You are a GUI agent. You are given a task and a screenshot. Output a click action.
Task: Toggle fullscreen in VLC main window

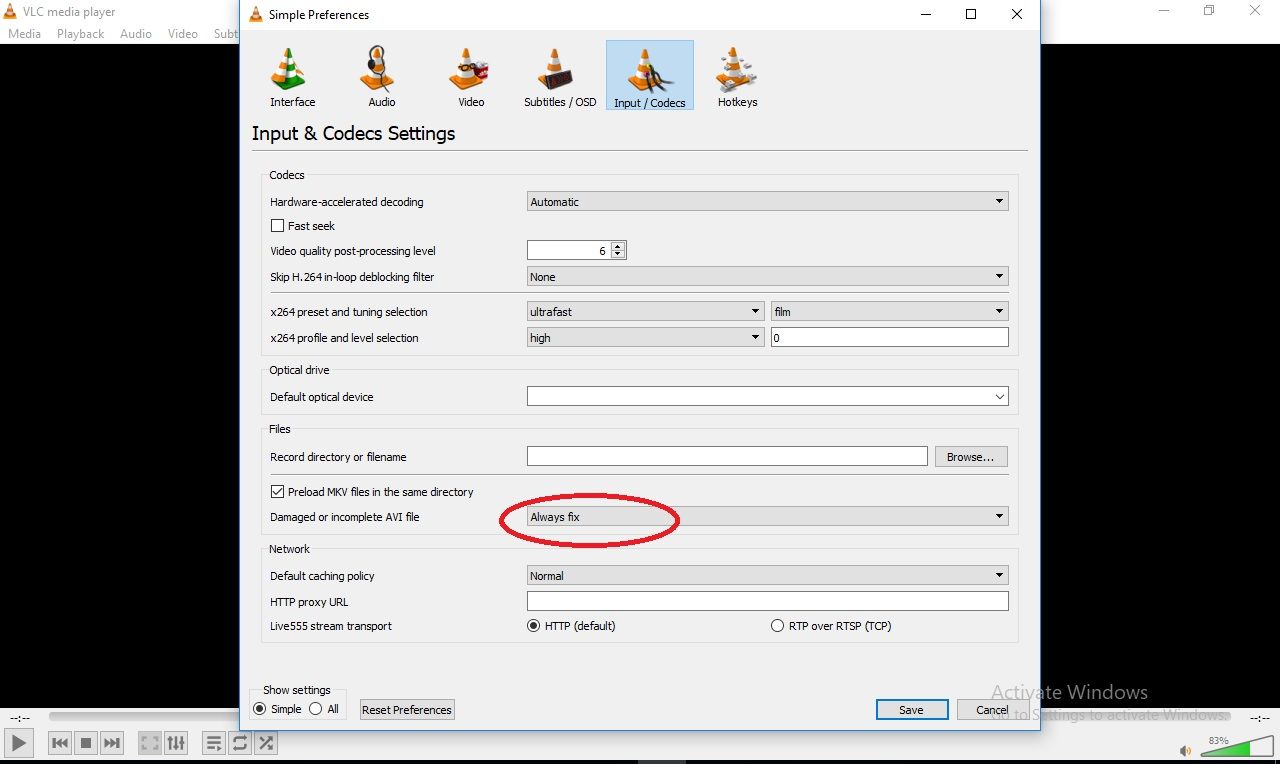(150, 743)
